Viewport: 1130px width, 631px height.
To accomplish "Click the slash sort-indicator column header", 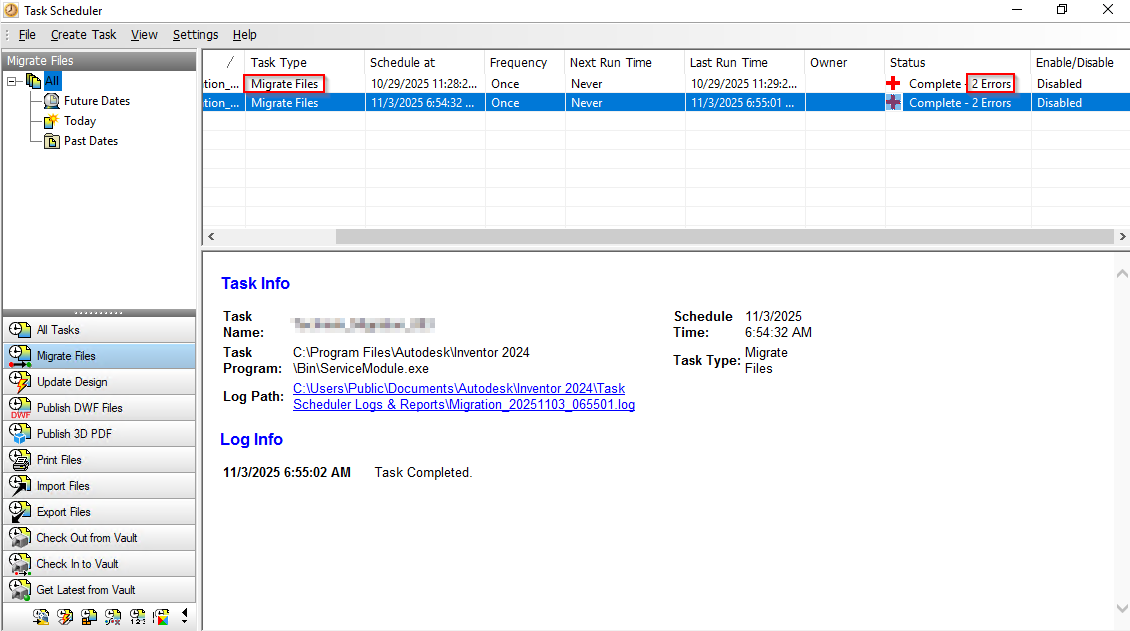I will click(224, 63).
